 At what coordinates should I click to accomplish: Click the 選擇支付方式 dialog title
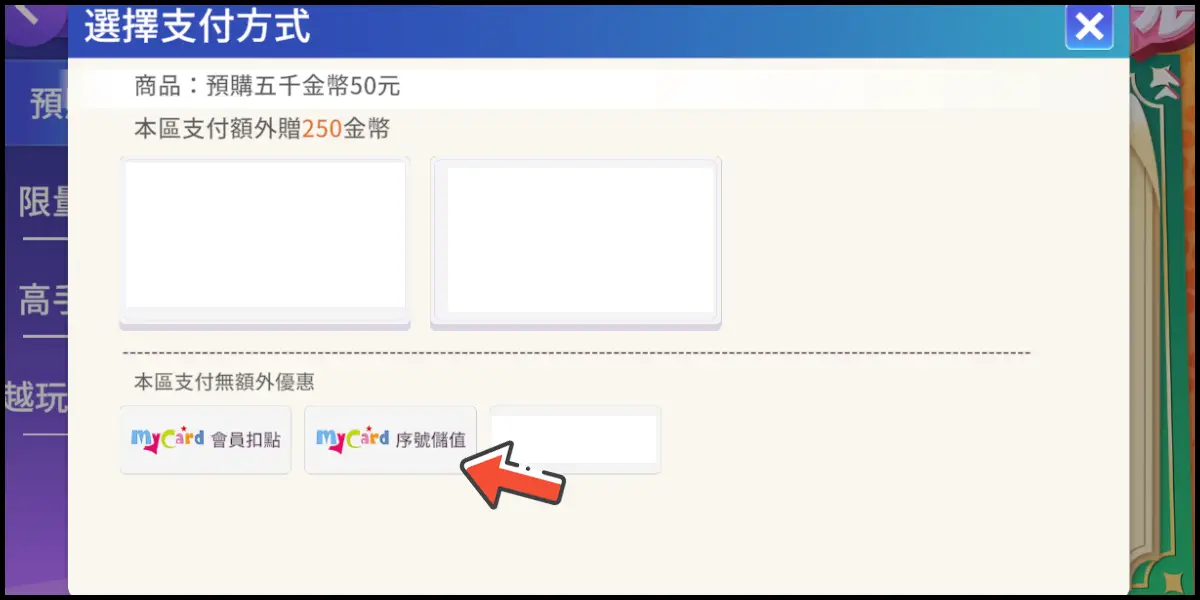coord(197,26)
